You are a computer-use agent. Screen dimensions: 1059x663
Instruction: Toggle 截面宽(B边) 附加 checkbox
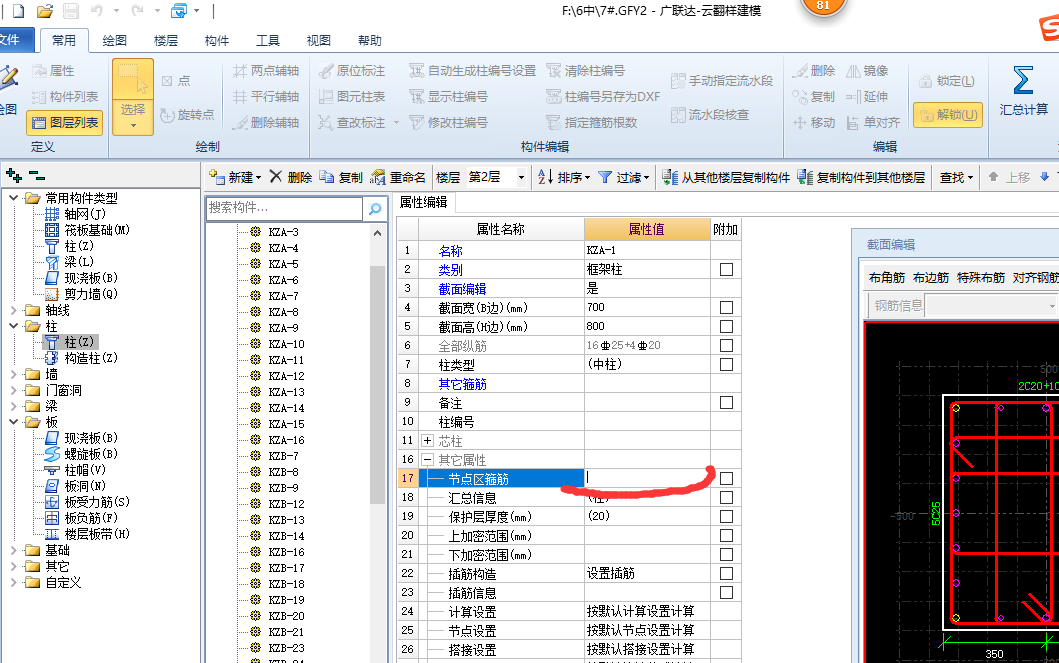point(726,307)
